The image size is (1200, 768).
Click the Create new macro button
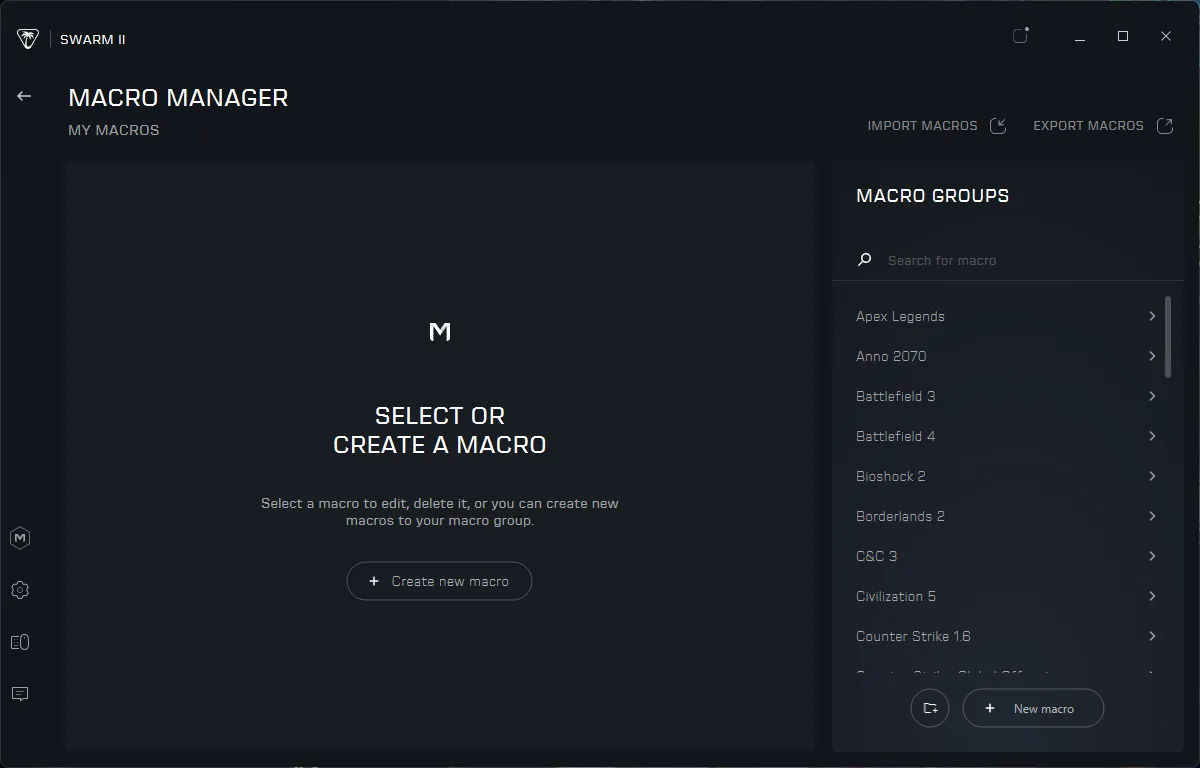click(439, 581)
